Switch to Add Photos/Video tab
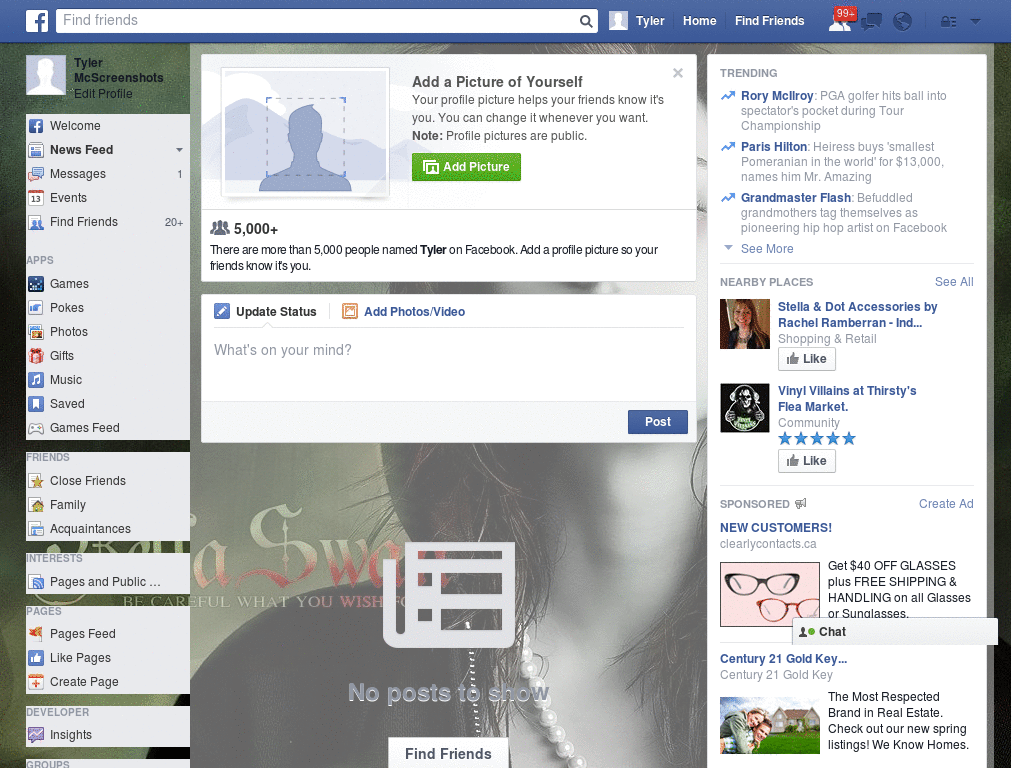Viewport: 1024px width, 768px height. coord(414,312)
